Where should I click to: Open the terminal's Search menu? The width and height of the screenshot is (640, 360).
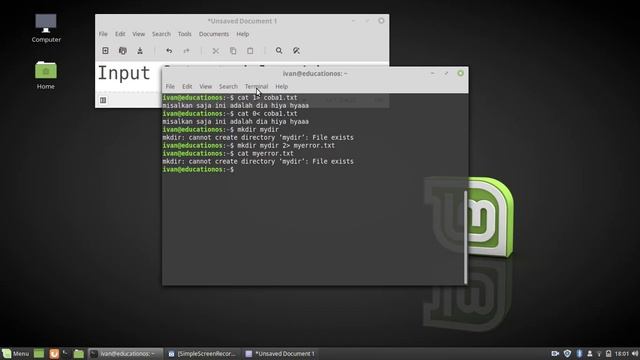[x=228, y=87]
